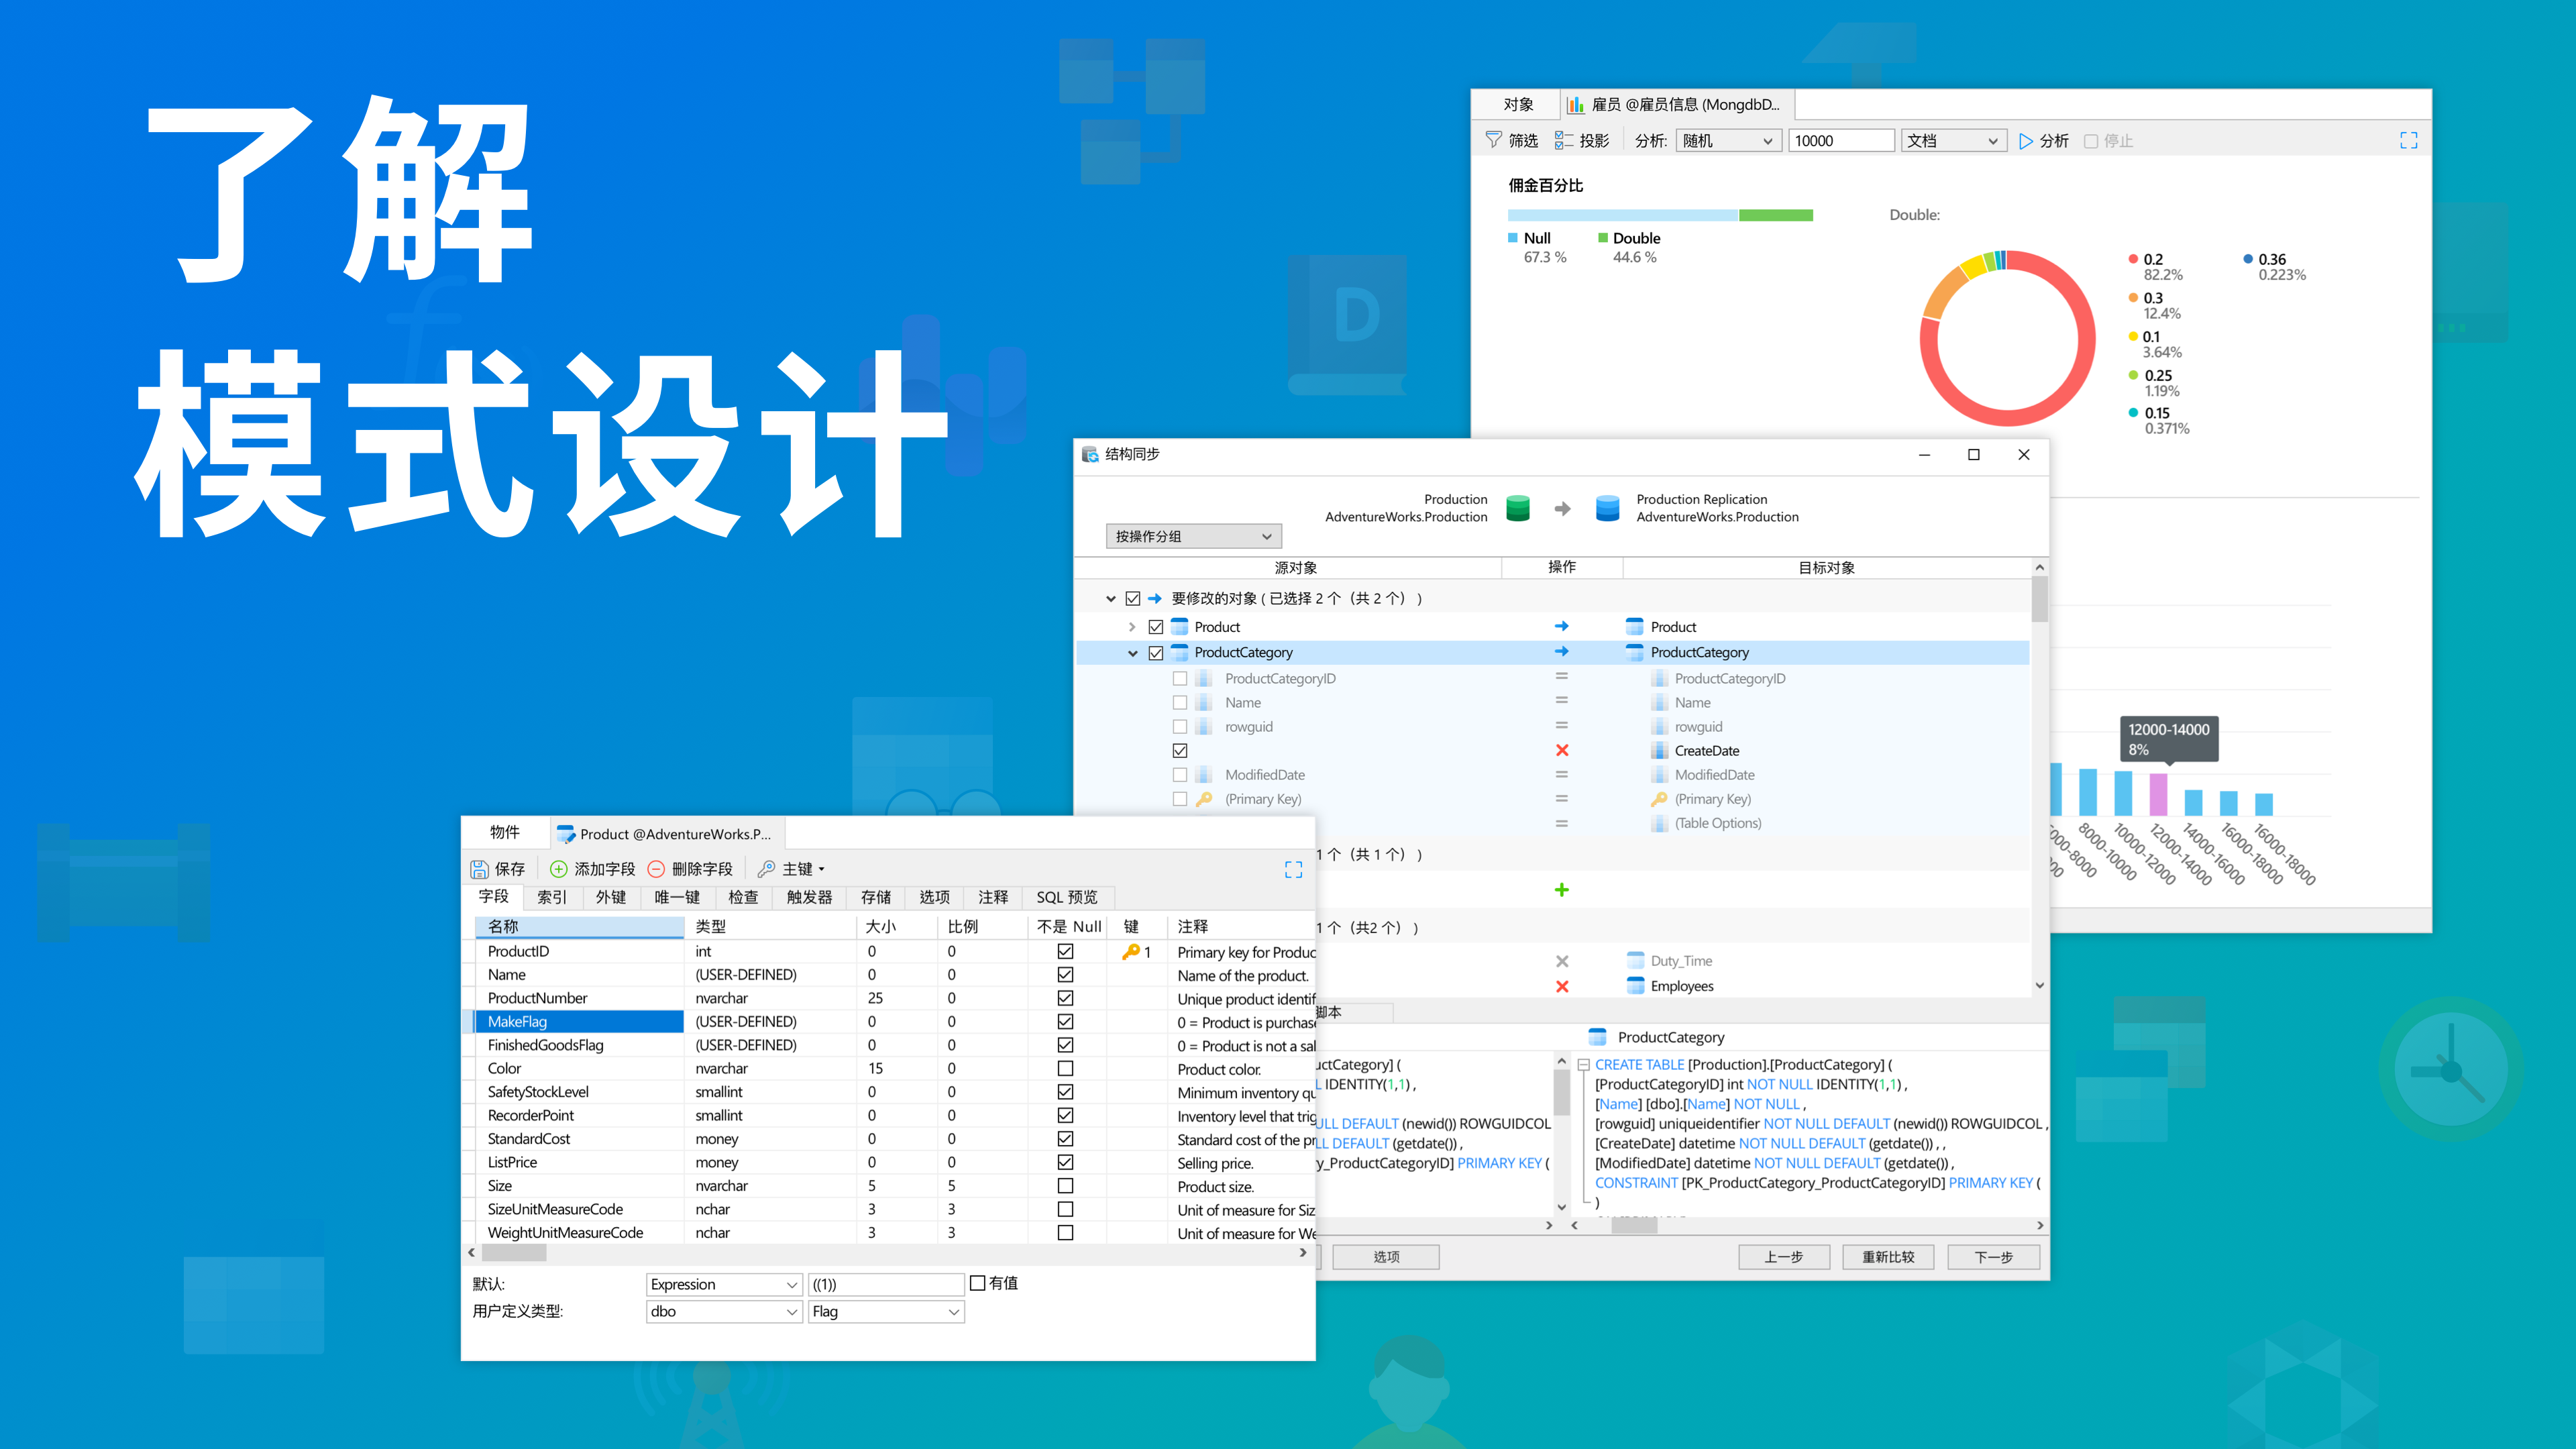The width and height of the screenshot is (2576, 1449).
Task: Open the Indexes (索引) tab
Action: pos(552,897)
